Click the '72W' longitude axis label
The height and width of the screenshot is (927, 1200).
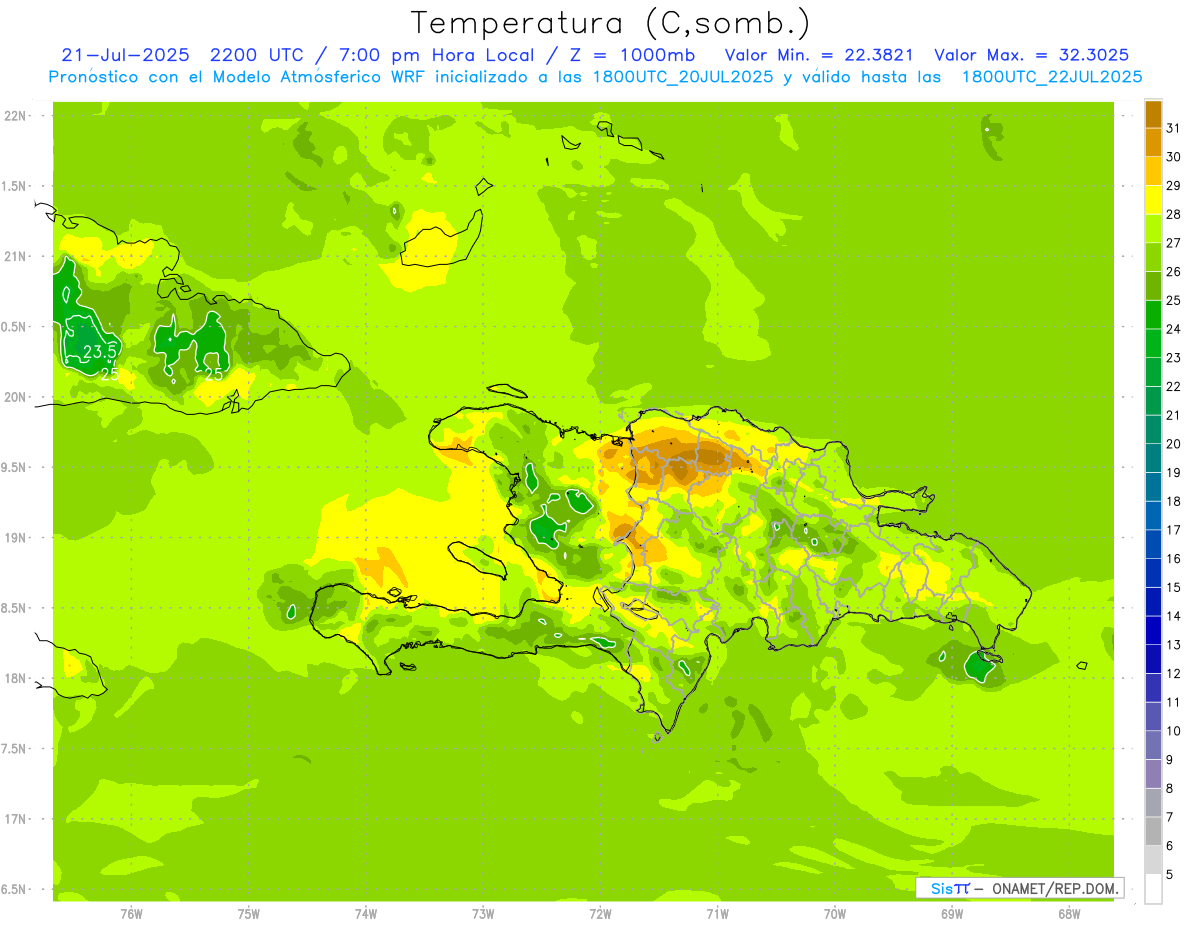(x=600, y=913)
